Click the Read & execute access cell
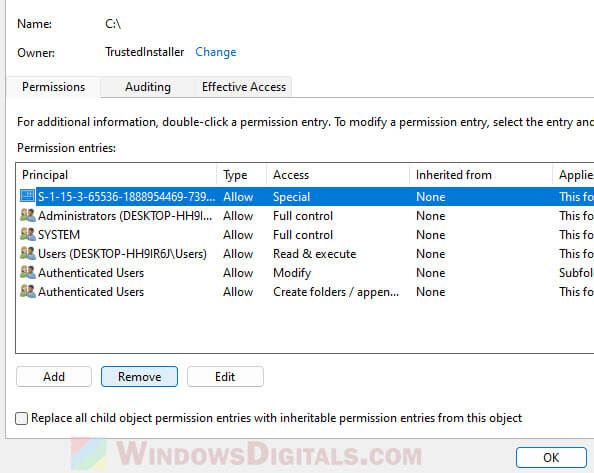 click(314, 253)
